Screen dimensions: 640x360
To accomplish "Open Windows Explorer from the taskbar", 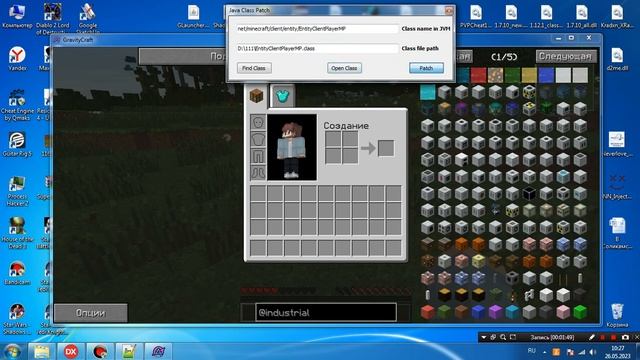I will pos(42,351).
